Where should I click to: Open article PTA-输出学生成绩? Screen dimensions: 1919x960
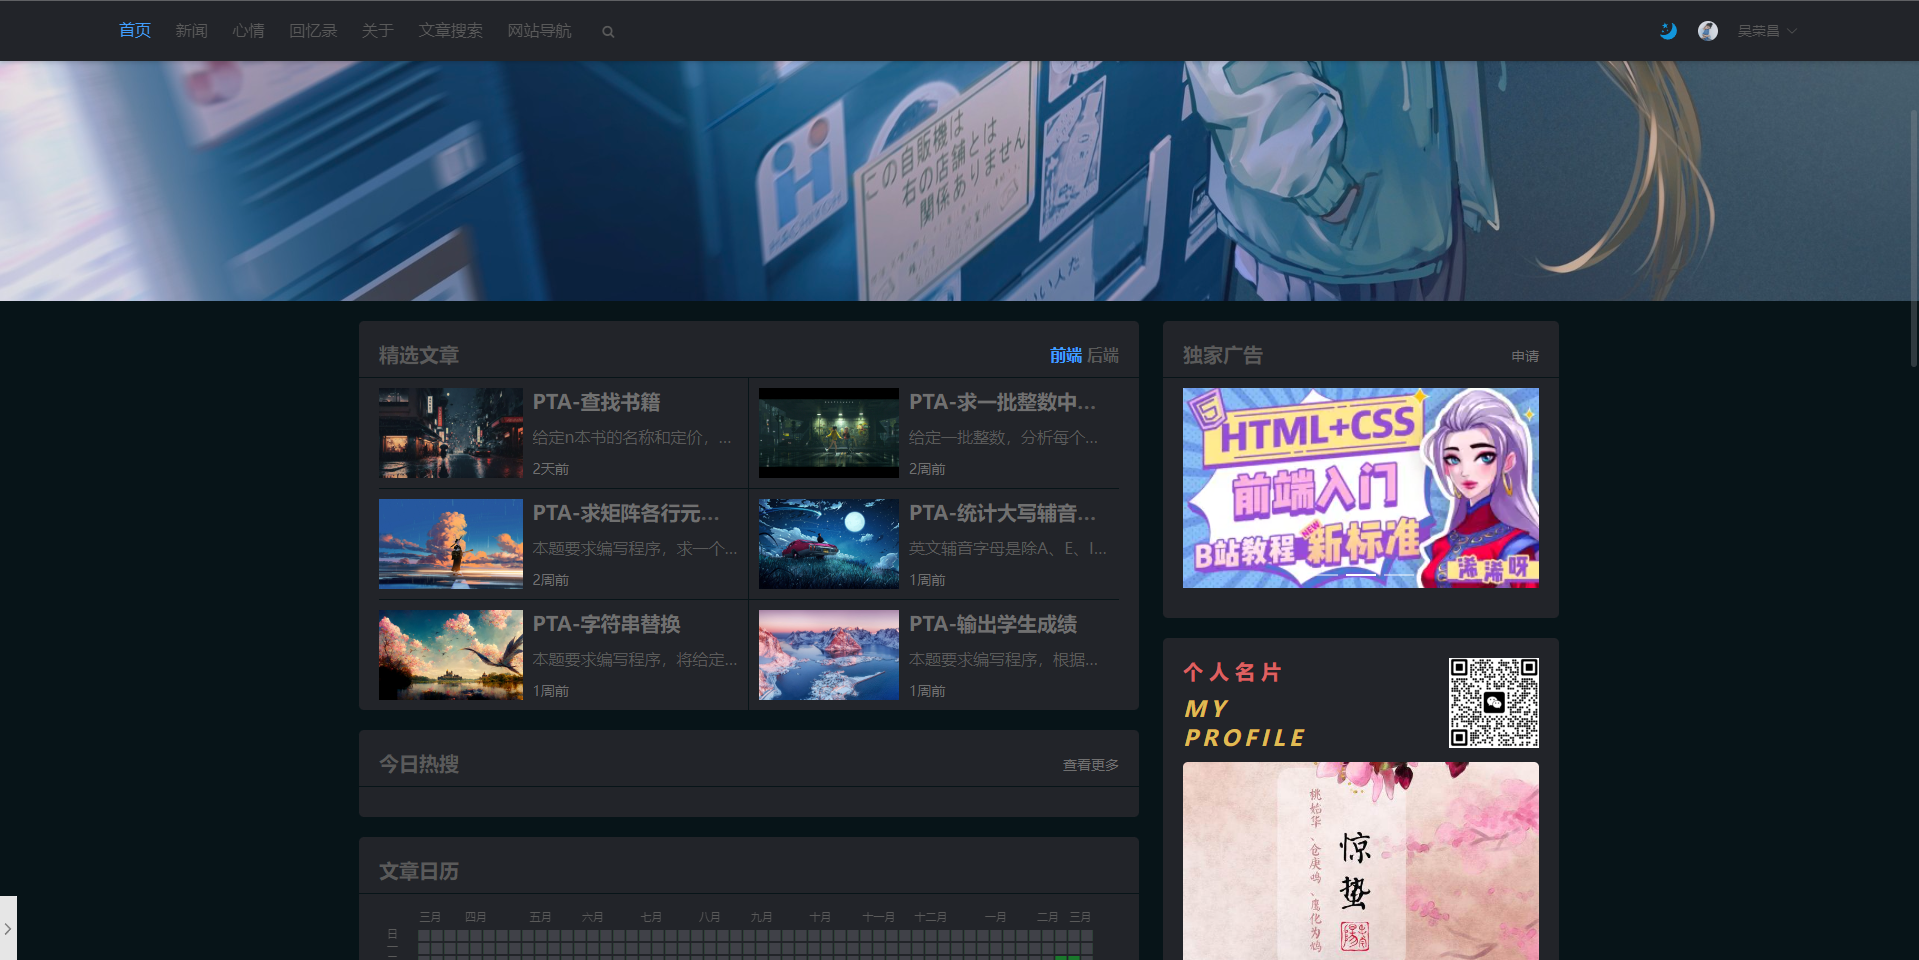[x=993, y=624]
